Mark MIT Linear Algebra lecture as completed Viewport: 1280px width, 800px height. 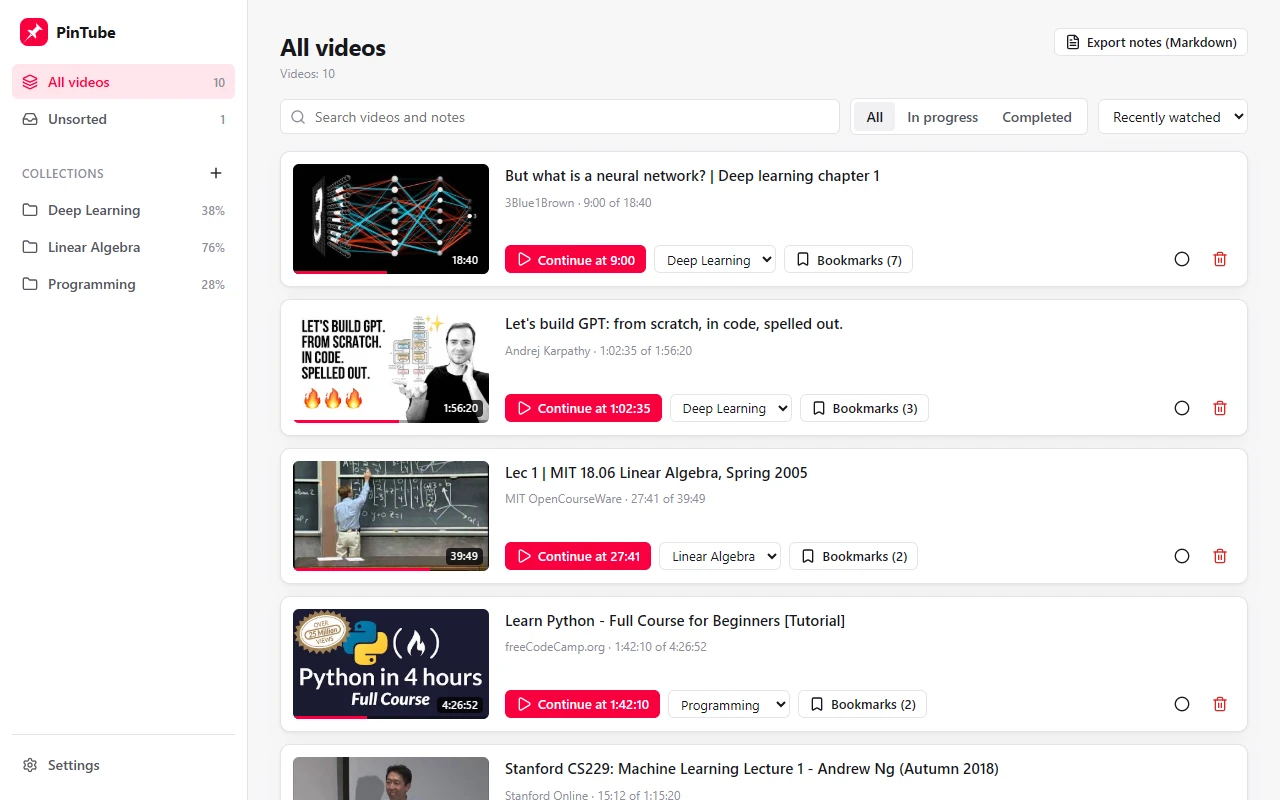[x=1182, y=556]
